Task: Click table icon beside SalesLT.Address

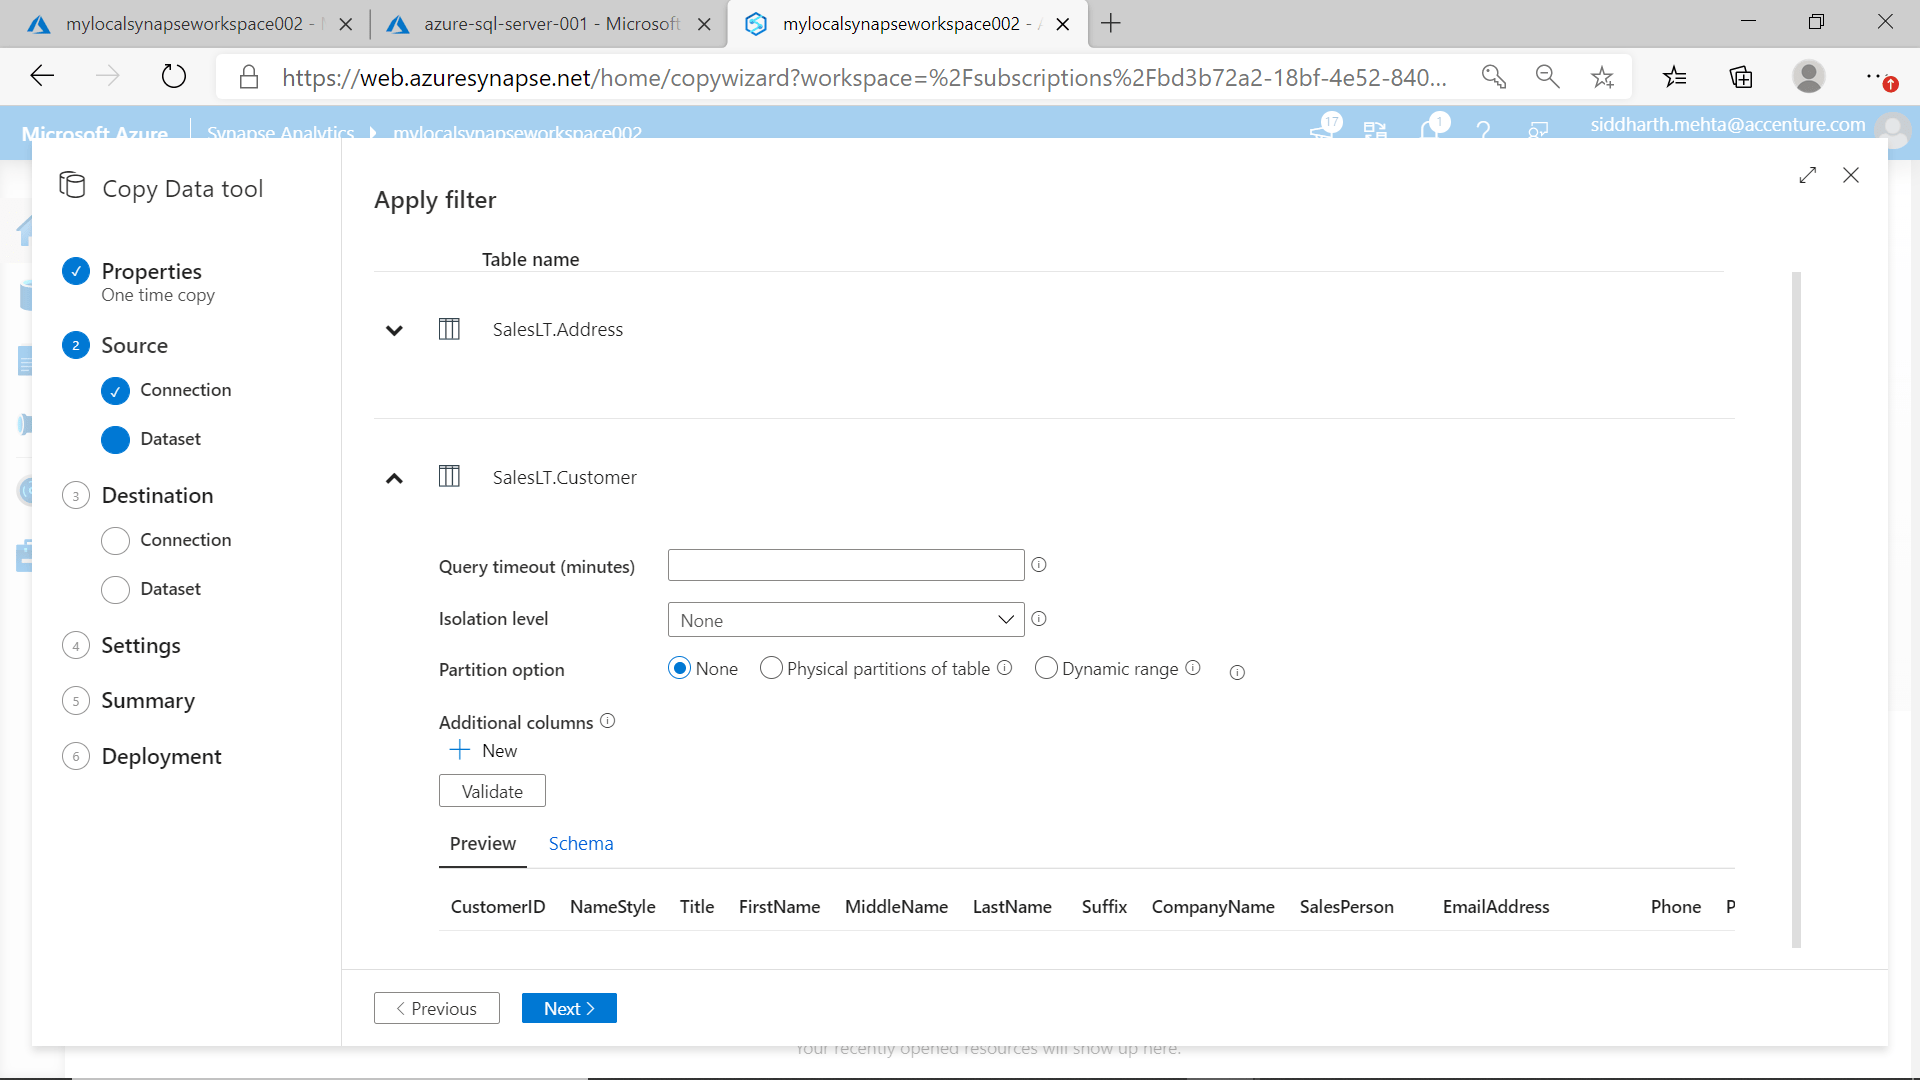Action: coord(449,329)
